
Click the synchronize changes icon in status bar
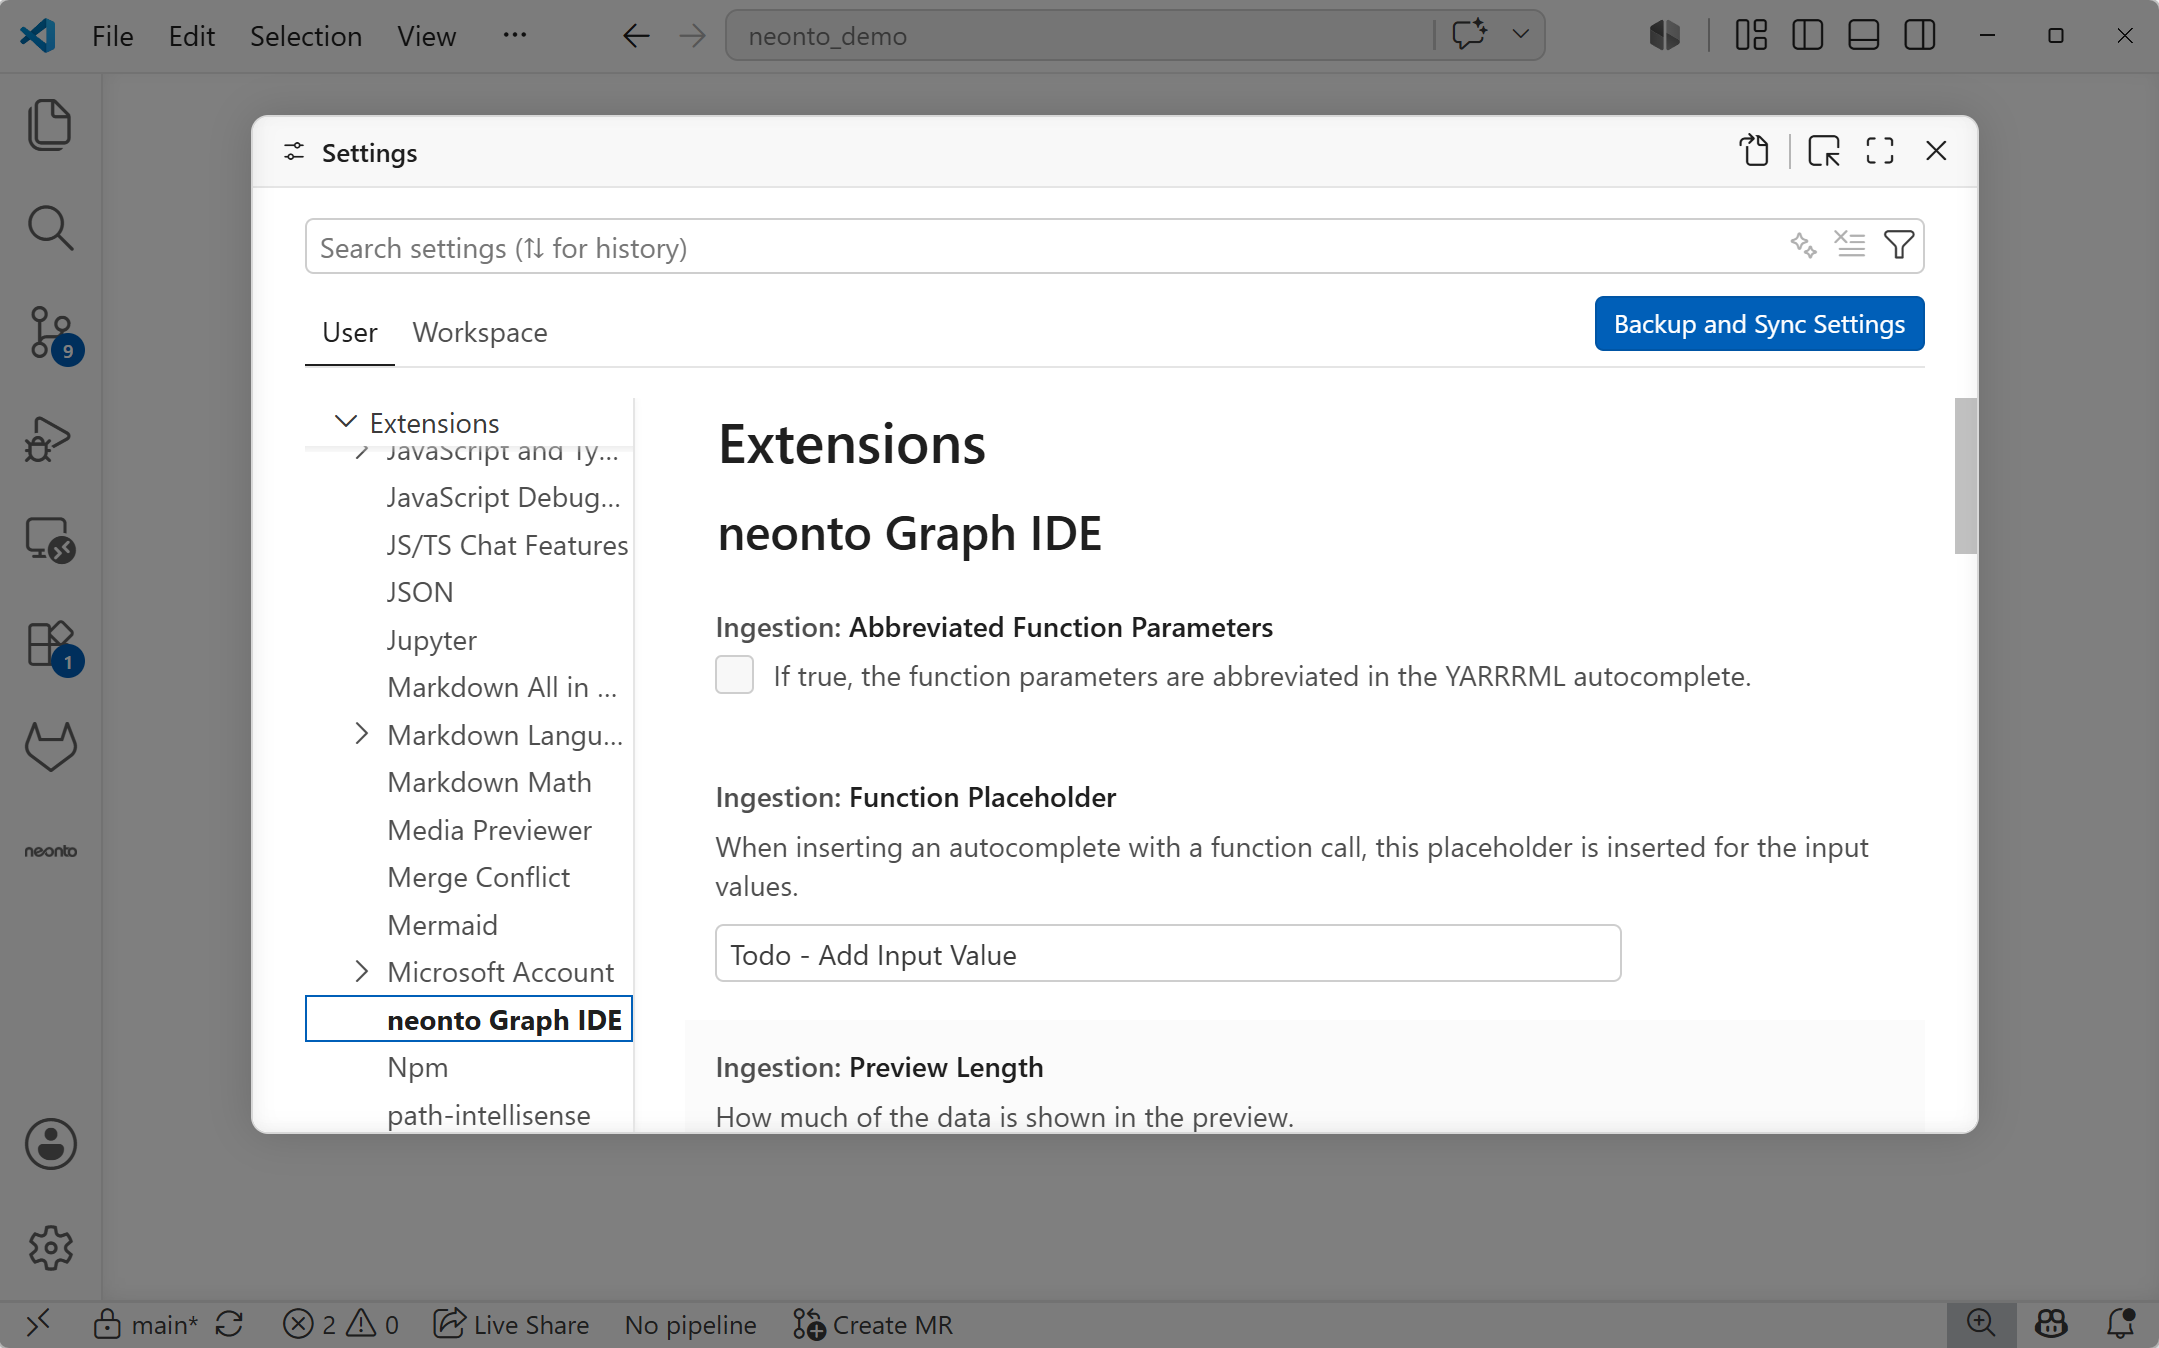tap(229, 1324)
